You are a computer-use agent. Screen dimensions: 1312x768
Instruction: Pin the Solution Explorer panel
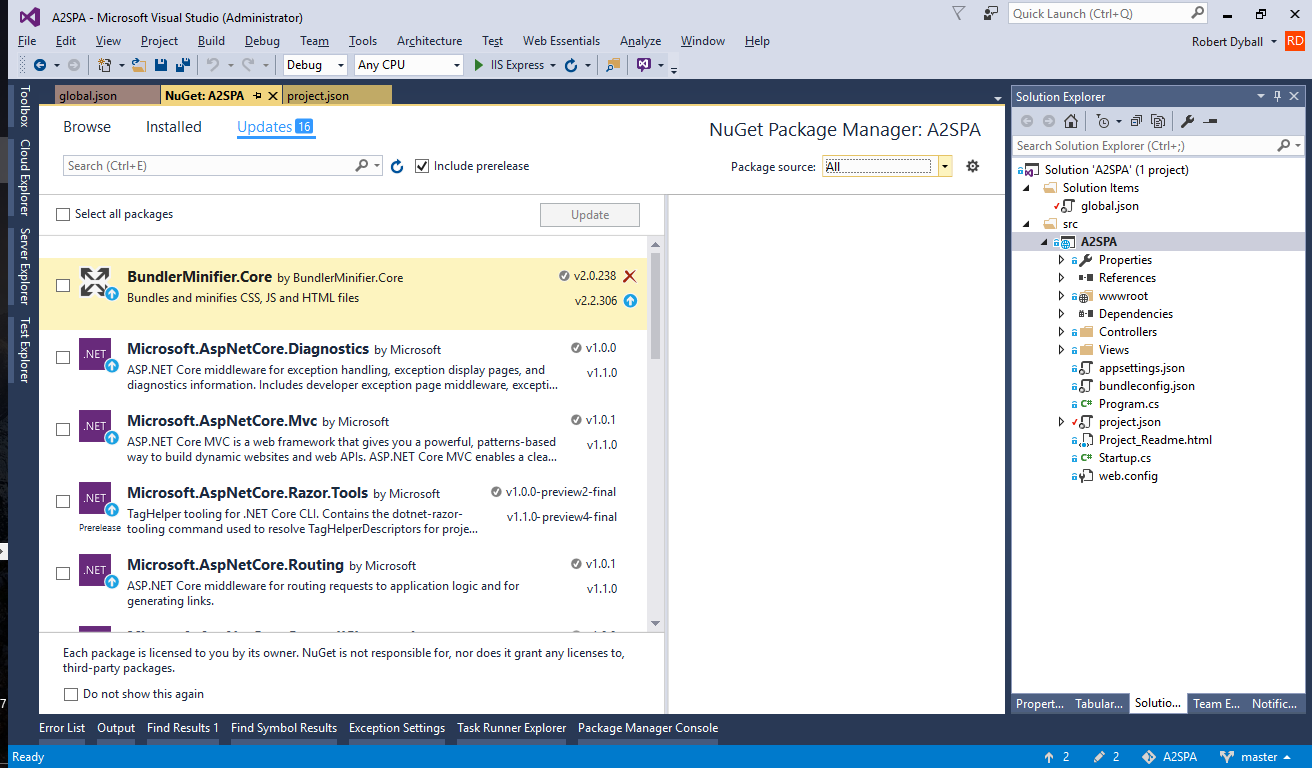tap(1277, 96)
